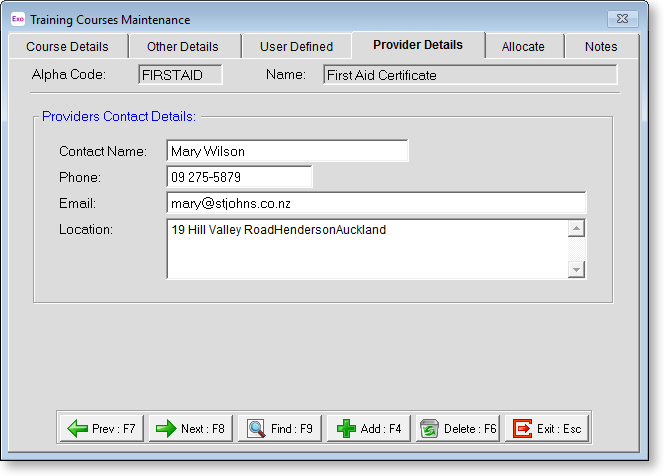Go to the Allocate tab
The image size is (664, 476).
[523, 47]
